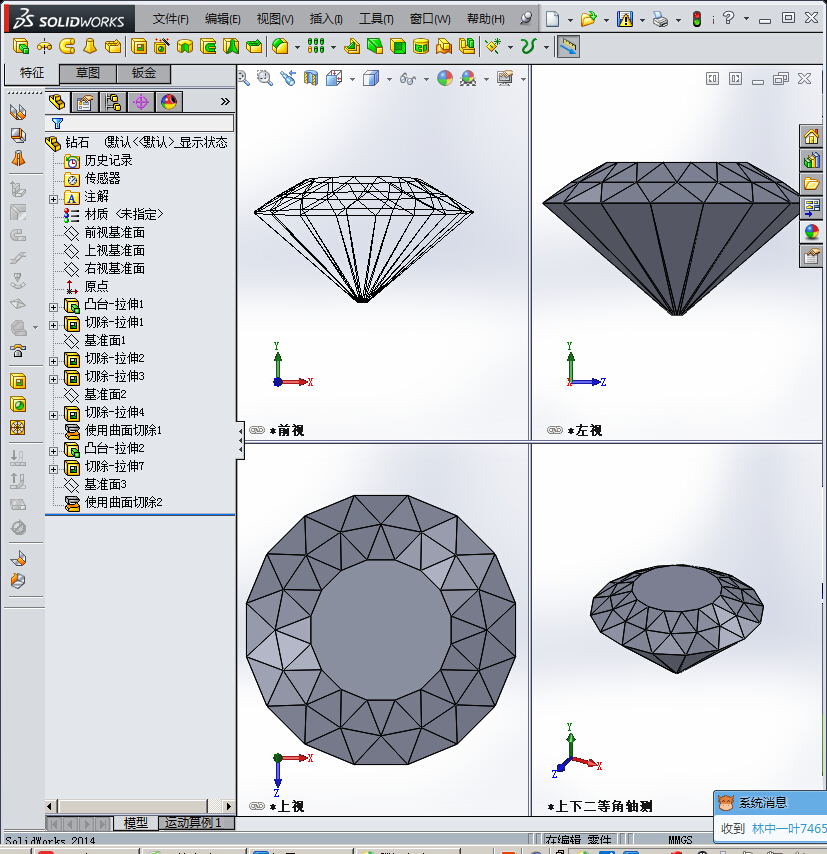Open the 视图(V) menu
The image size is (827, 854).
(275, 19)
